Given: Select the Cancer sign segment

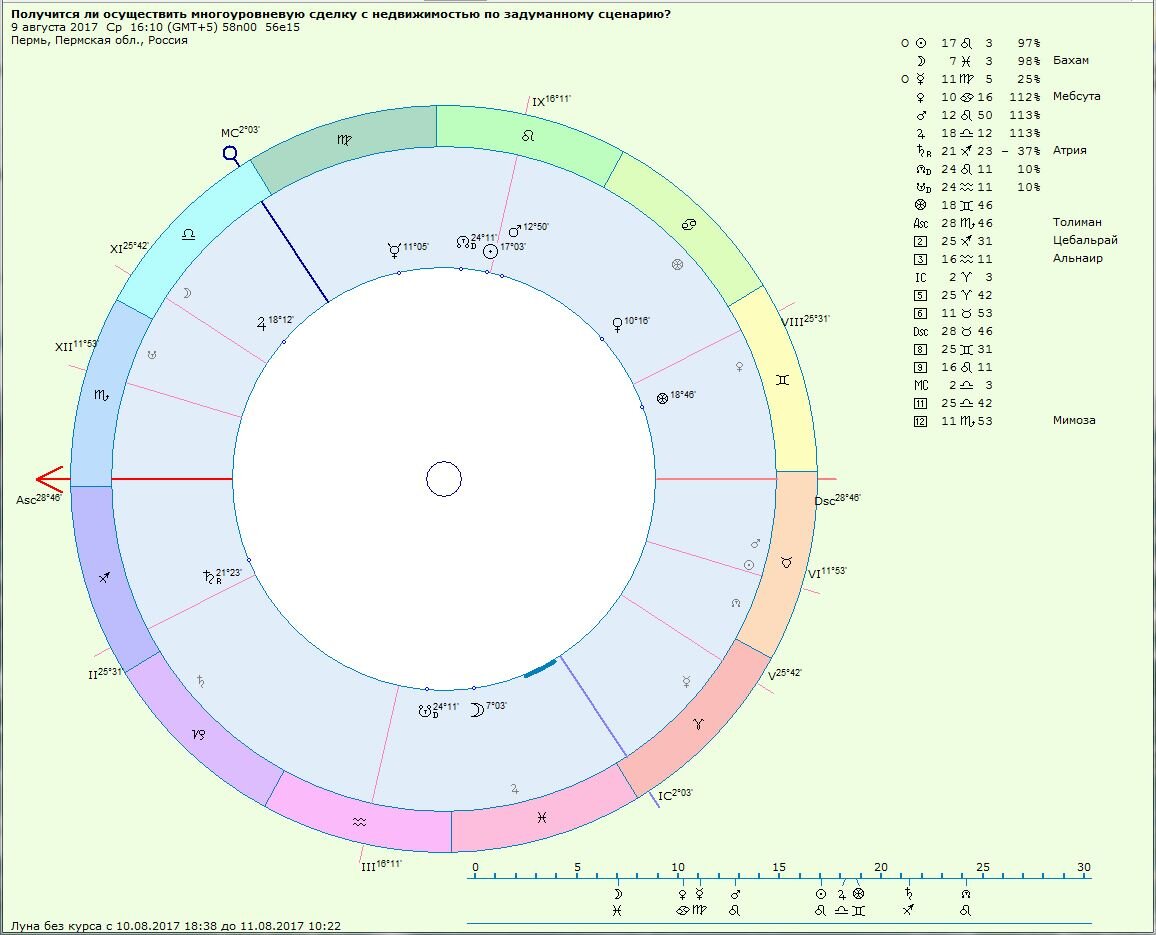Looking at the screenshot, I should coord(689,224).
